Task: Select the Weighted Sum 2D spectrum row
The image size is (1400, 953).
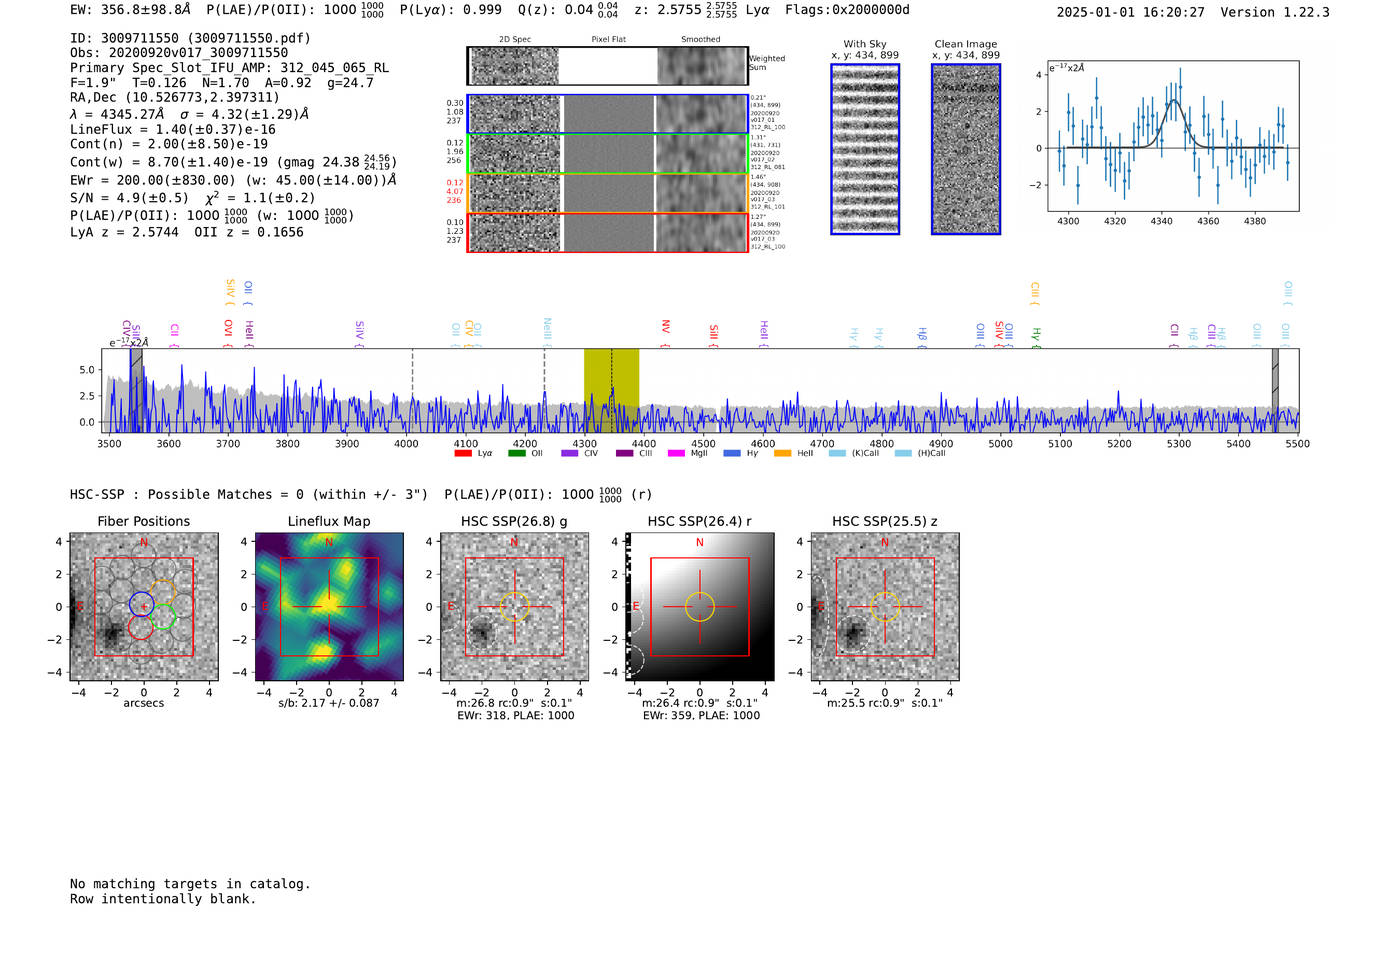Action: (x=607, y=66)
